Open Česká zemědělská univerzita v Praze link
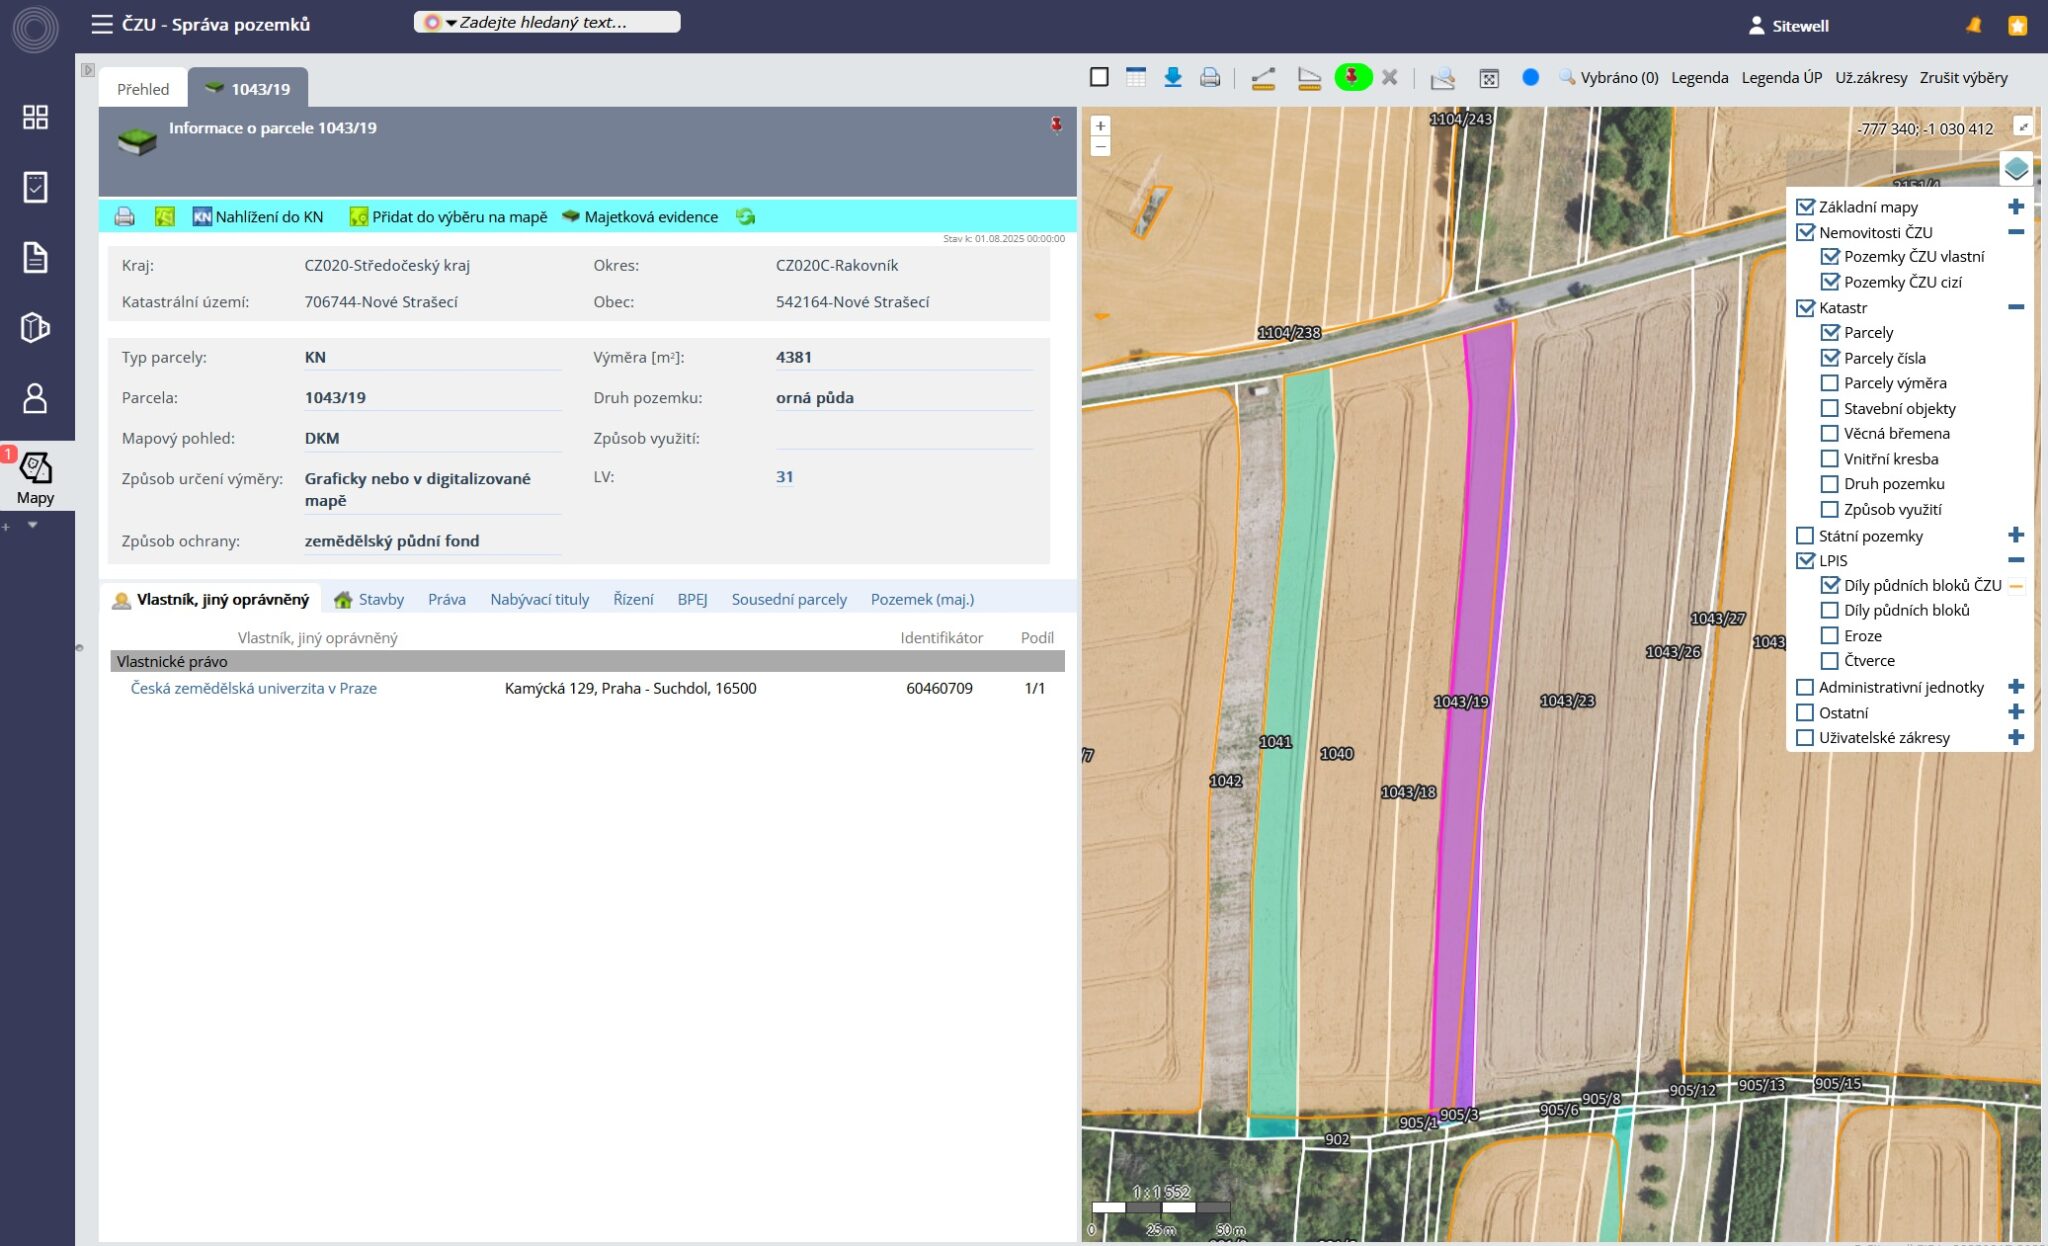The height and width of the screenshot is (1246, 2048). (x=253, y=688)
